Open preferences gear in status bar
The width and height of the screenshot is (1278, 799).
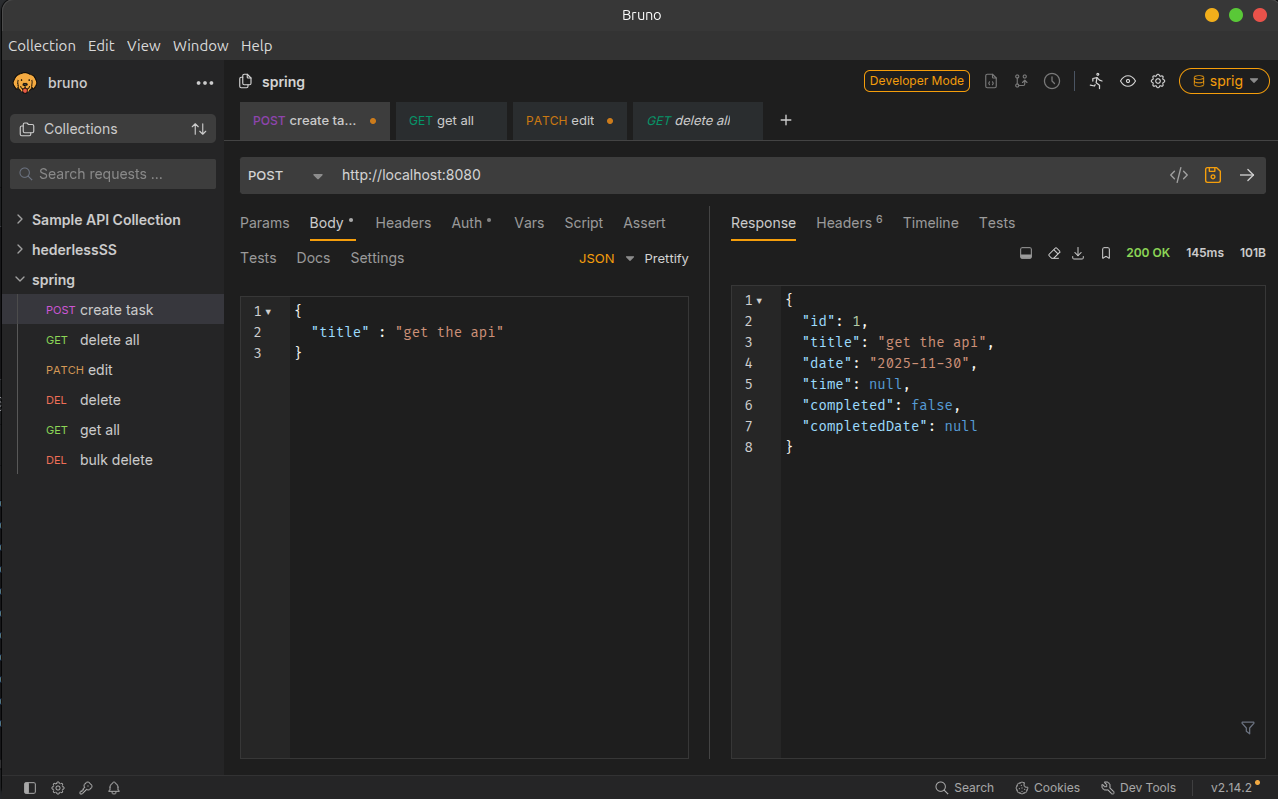tap(58, 788)
